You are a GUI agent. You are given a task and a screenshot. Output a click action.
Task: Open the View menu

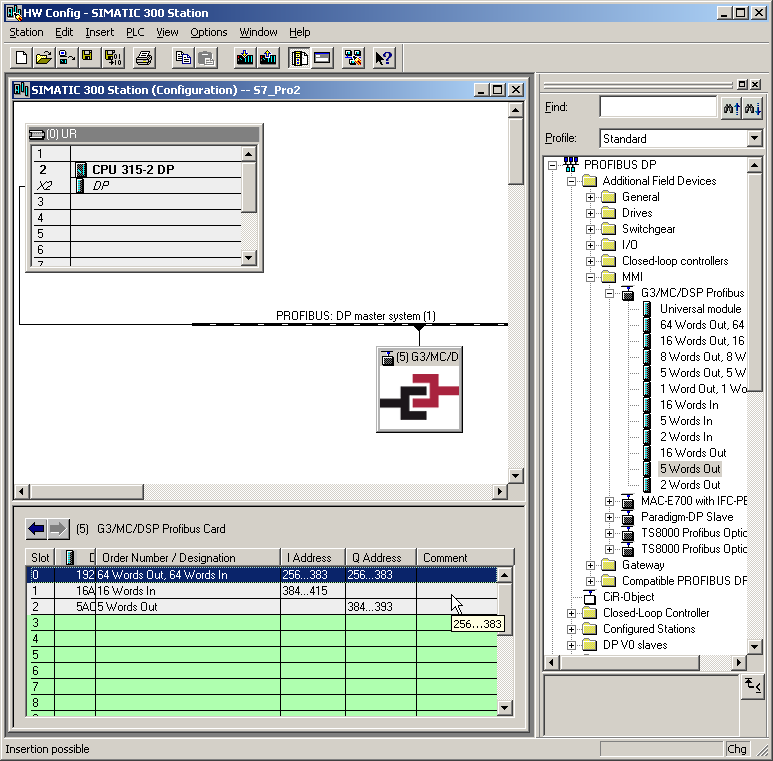[167, 33]
